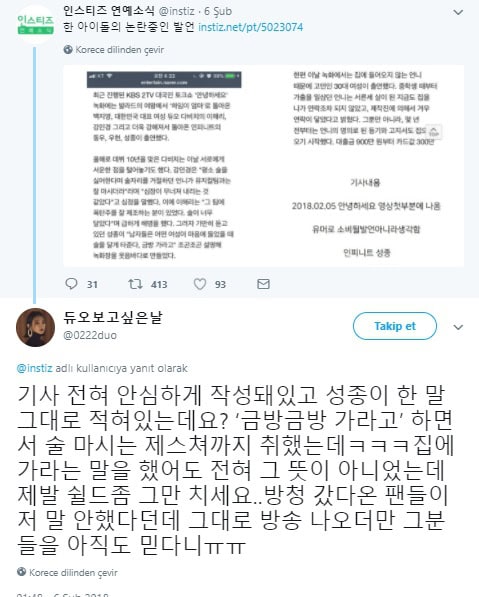Retweet using the arrows icon
479x597 pixels.
tap(135, 284)
